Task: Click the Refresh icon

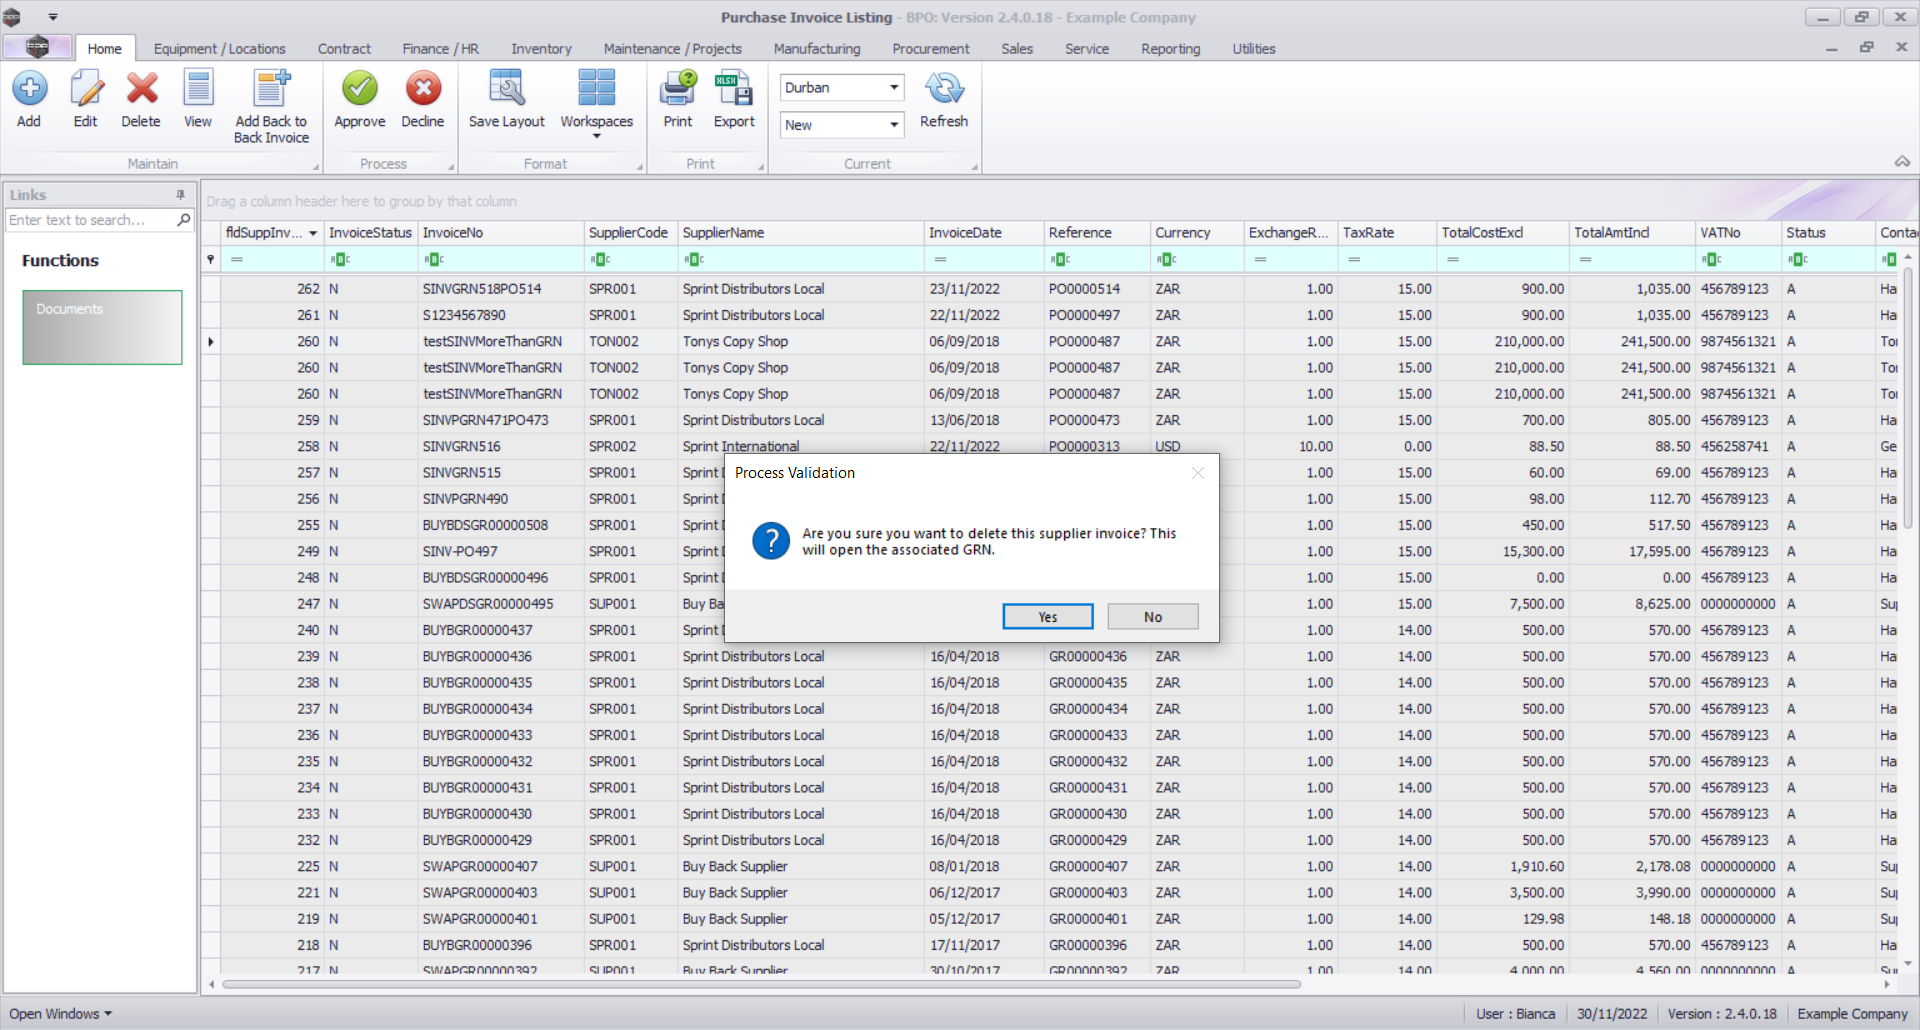Action: coord(943,90)
